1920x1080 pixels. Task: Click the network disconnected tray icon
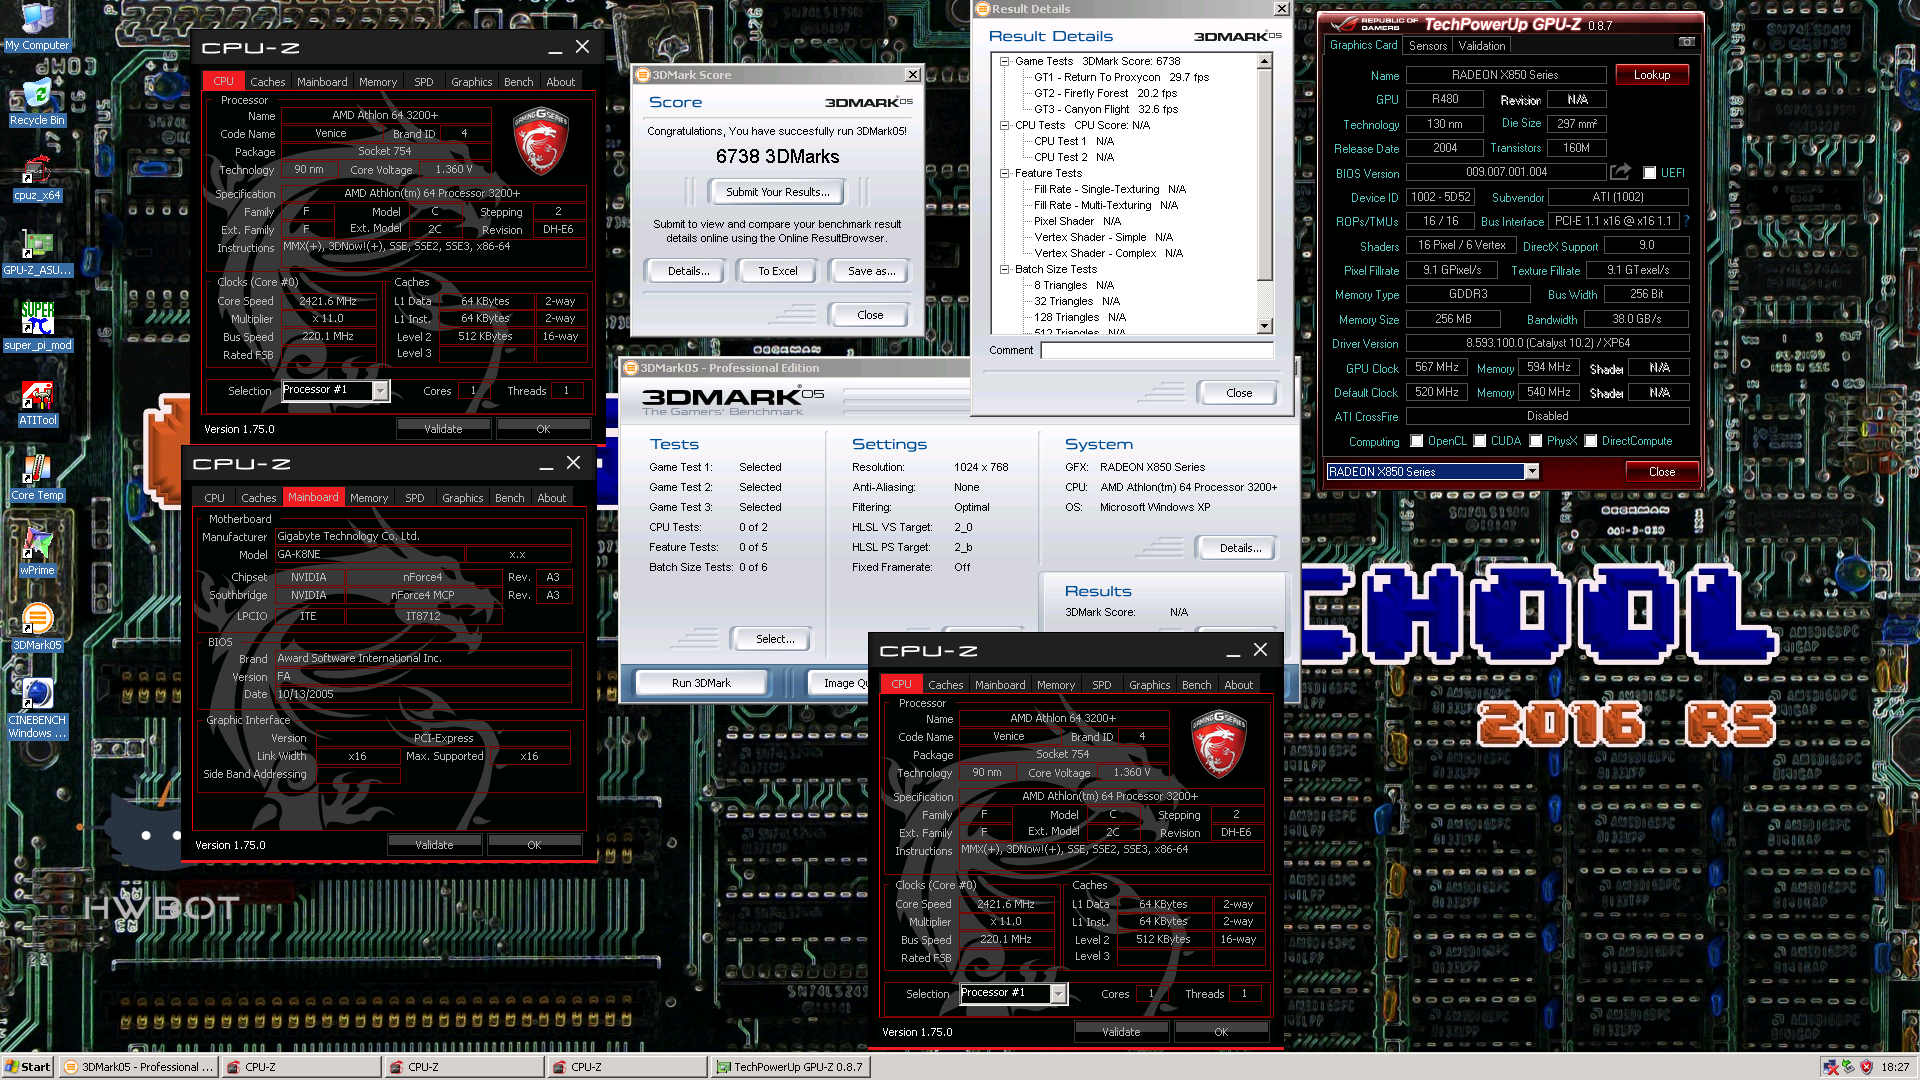click(x=1831, y=1067)
